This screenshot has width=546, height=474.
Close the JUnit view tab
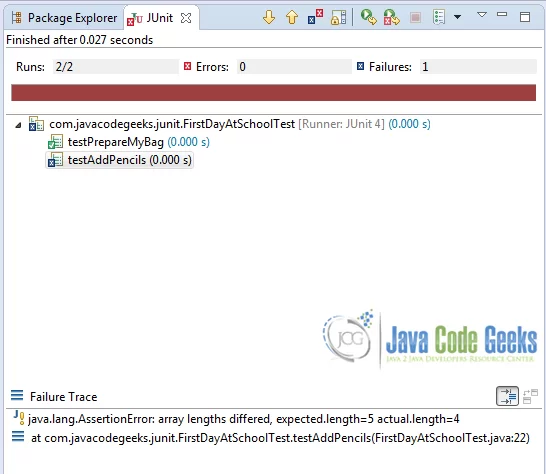pos(186,18)
